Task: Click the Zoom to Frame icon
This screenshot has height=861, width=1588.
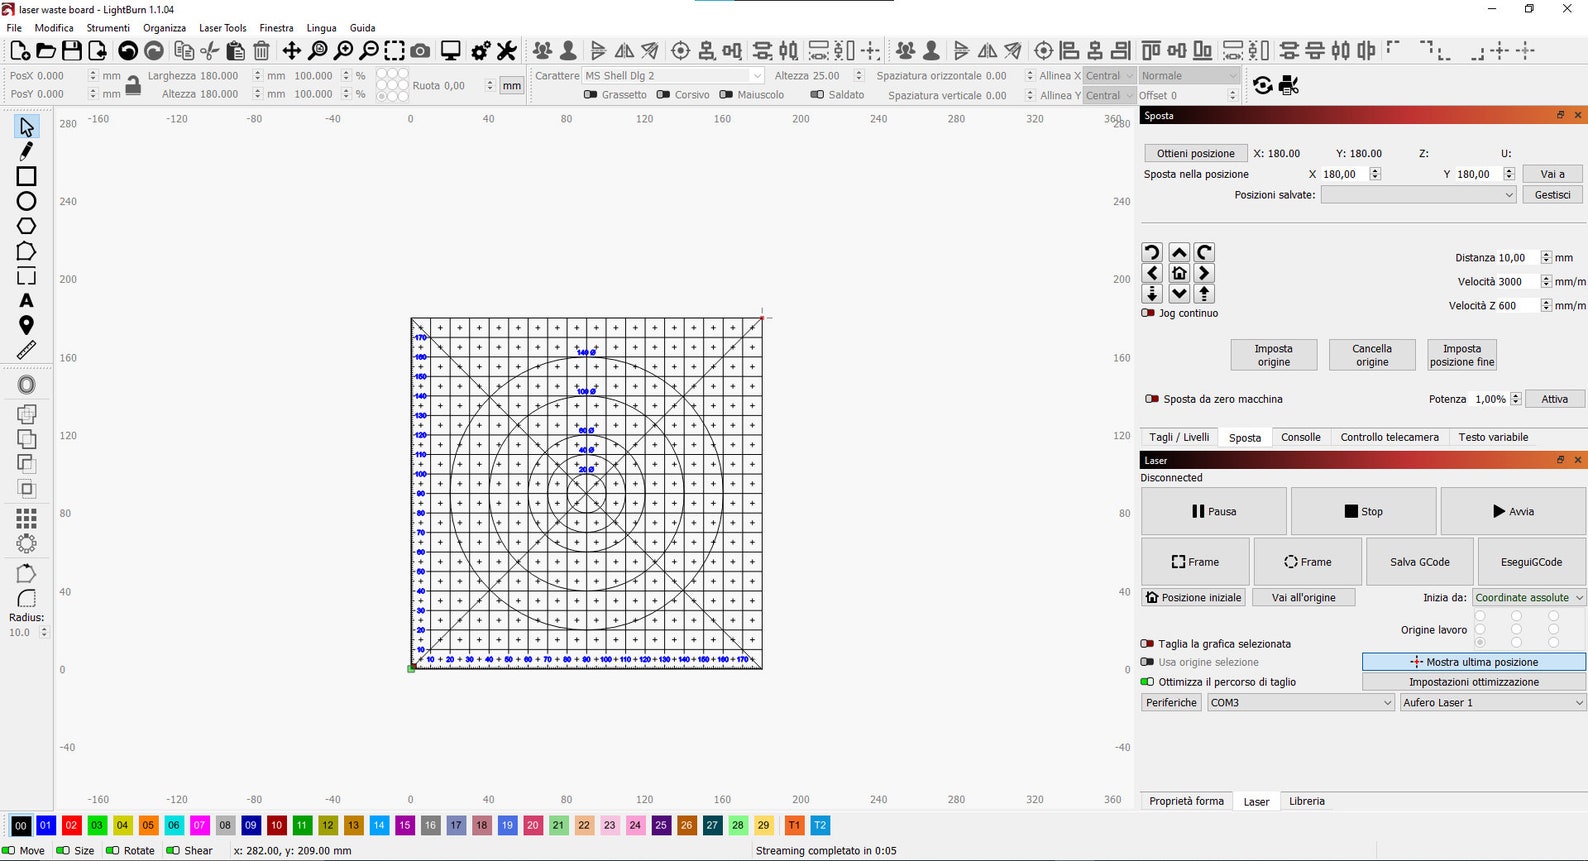Action: 395,51
